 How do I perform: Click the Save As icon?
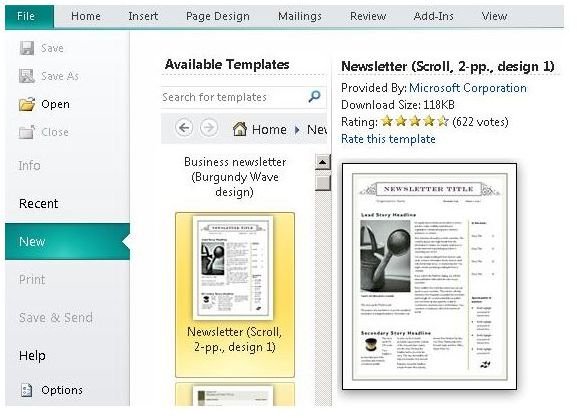pyautogui.click(x=26, y=76)
